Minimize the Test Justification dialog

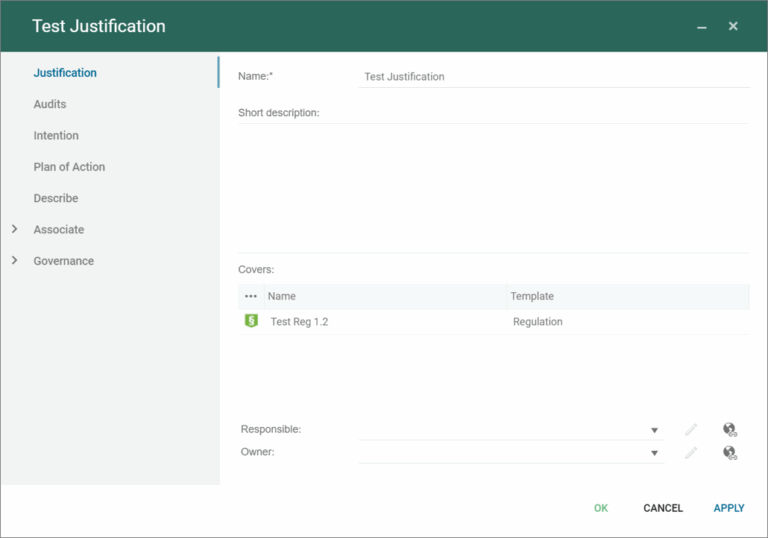702,27
